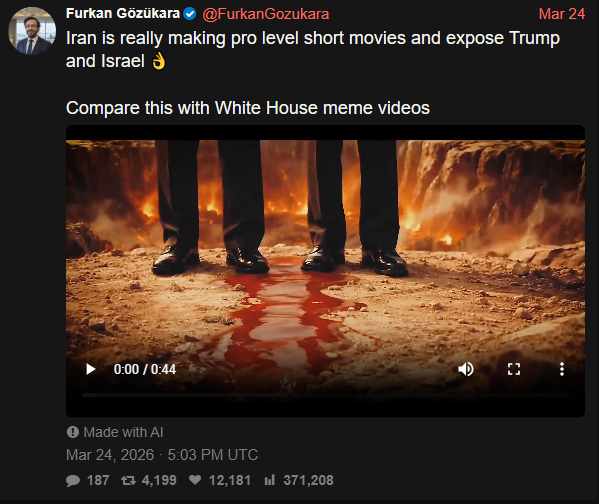This screenshot has height=504, width=599.
Task: Click the Furkan Gözükara display name
Action: pos(123,14)
